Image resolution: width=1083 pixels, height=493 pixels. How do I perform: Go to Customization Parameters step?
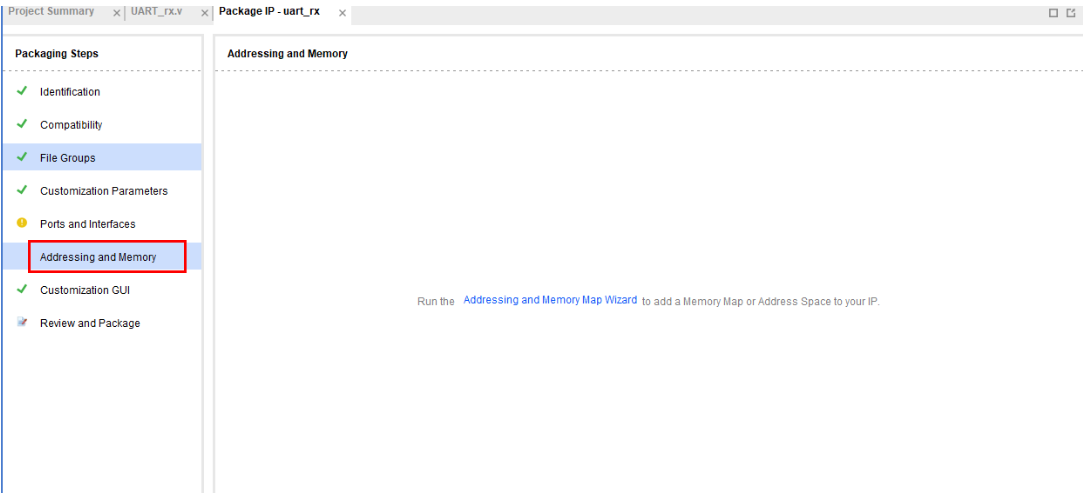point(104,191)
